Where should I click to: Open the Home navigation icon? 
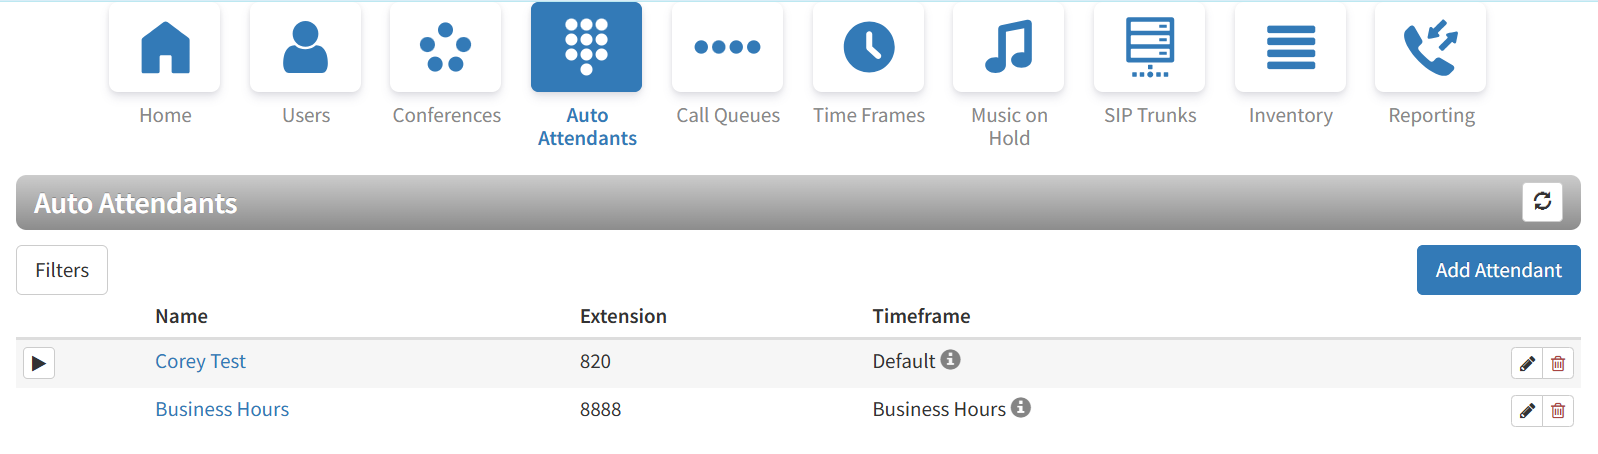coord(165,48)
